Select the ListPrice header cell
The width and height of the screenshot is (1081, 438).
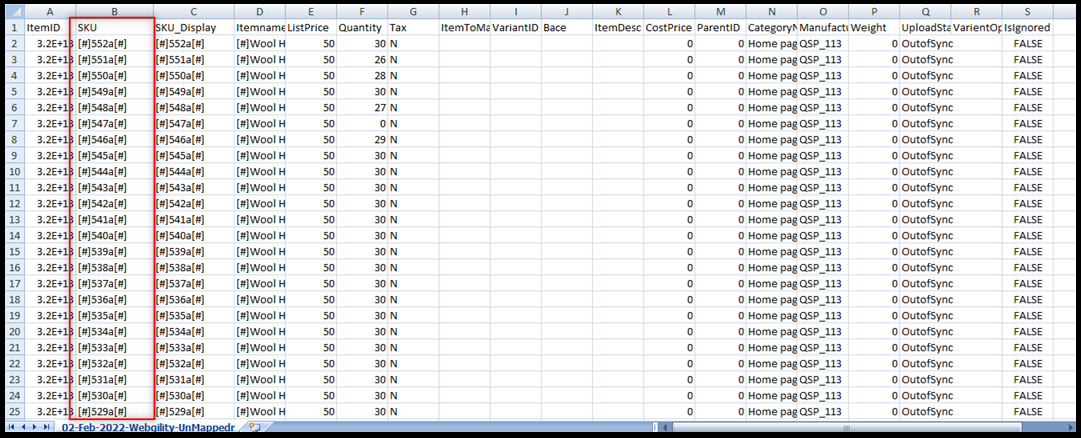point(311,27)
